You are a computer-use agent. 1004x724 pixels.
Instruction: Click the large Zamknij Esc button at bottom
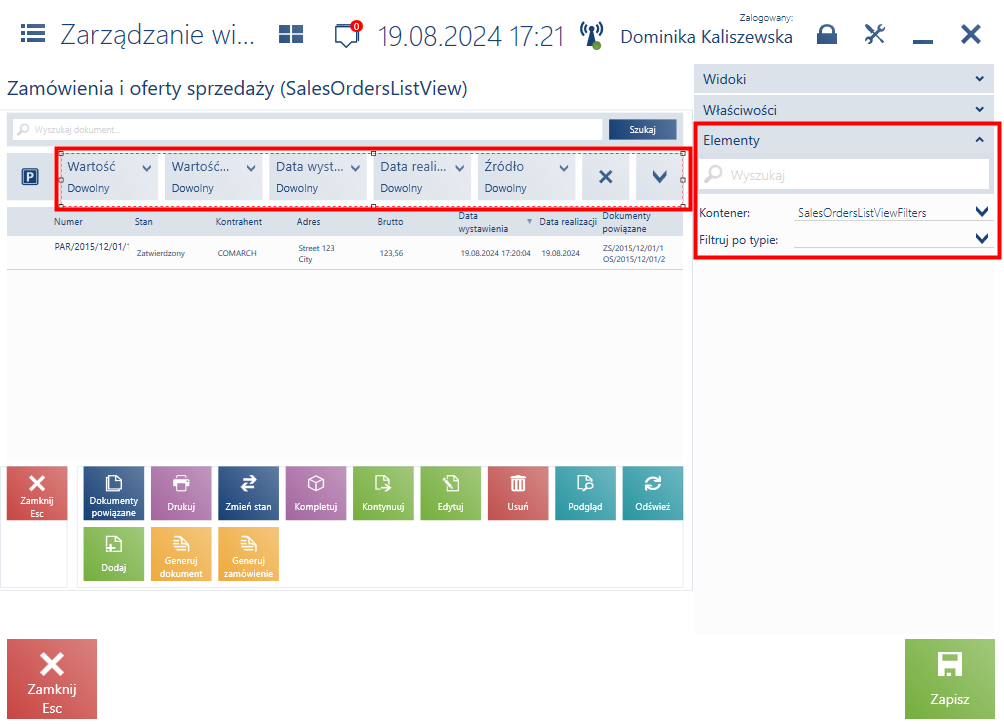click(x=52, y=679)
